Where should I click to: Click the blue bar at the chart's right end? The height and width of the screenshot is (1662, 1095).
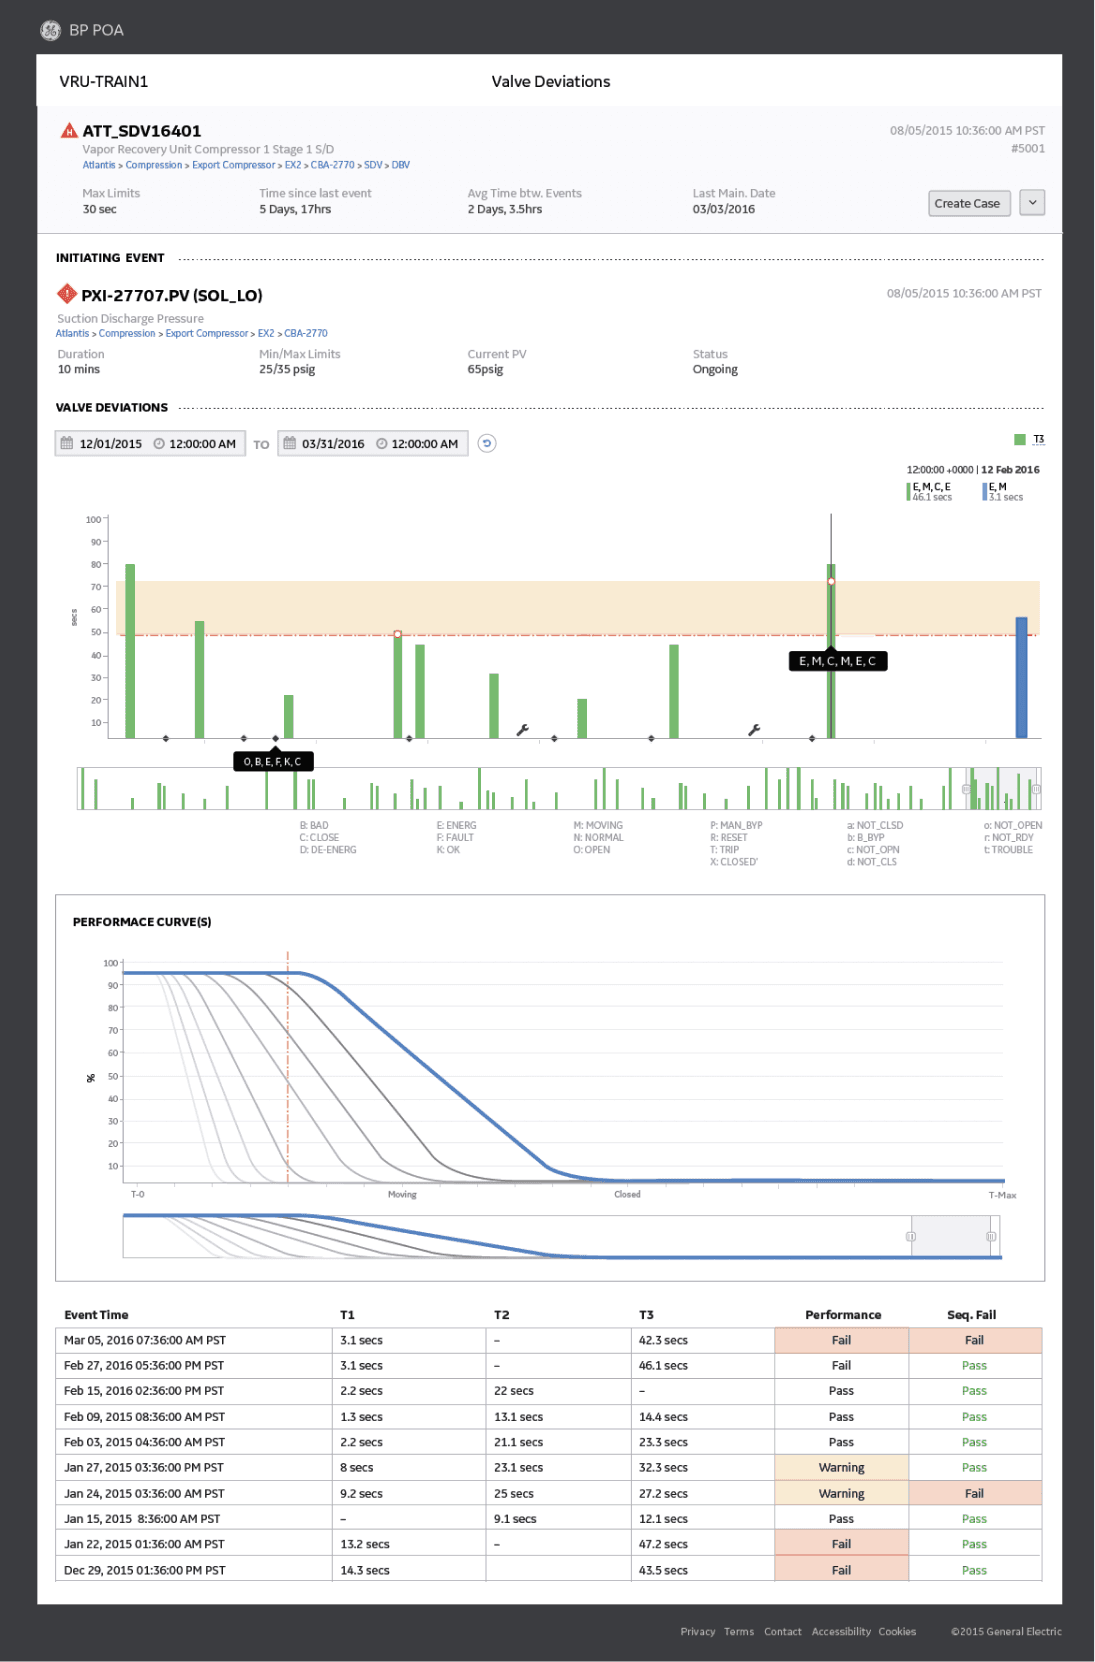pyautogui.click(x=1022, y=678)
